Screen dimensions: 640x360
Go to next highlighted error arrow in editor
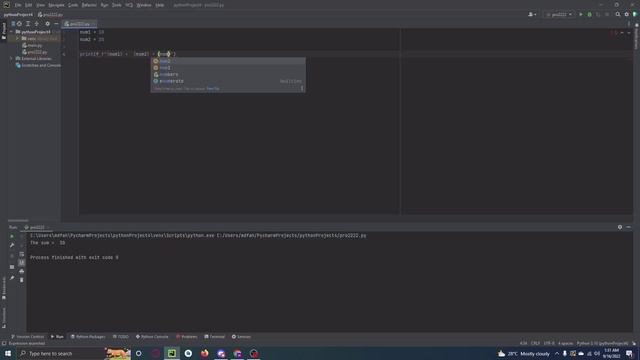[629, 33]
